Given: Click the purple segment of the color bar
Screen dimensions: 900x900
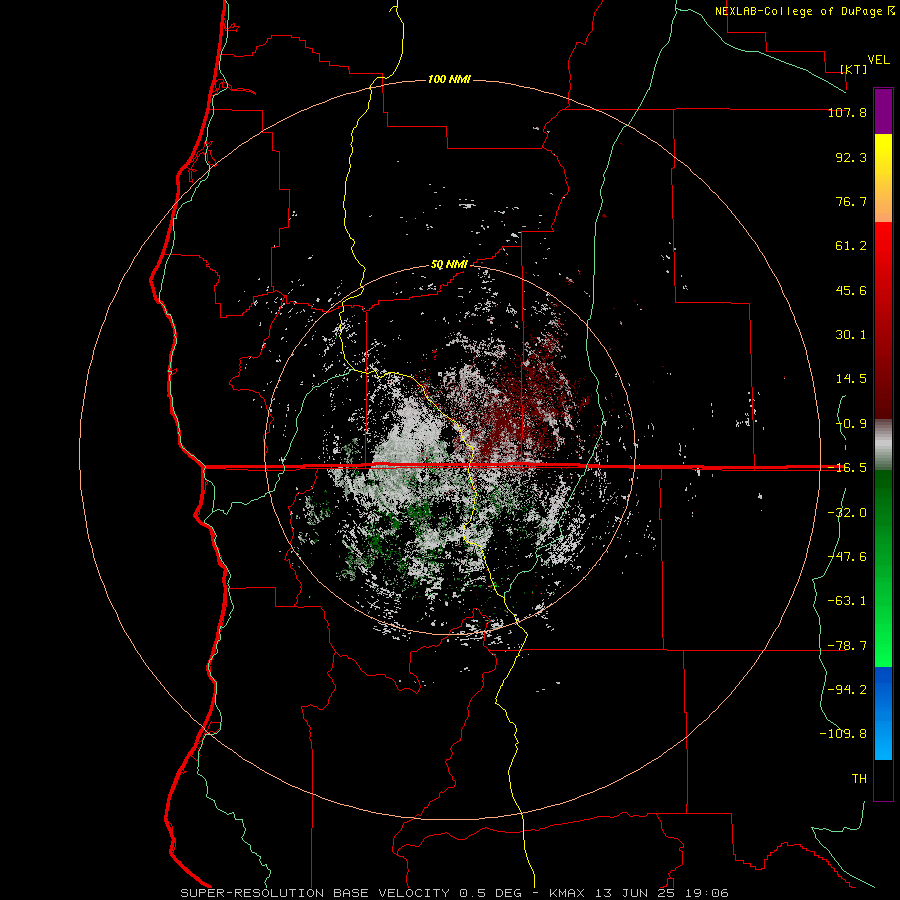Looking at the screenshot, I should click(883, 111).
